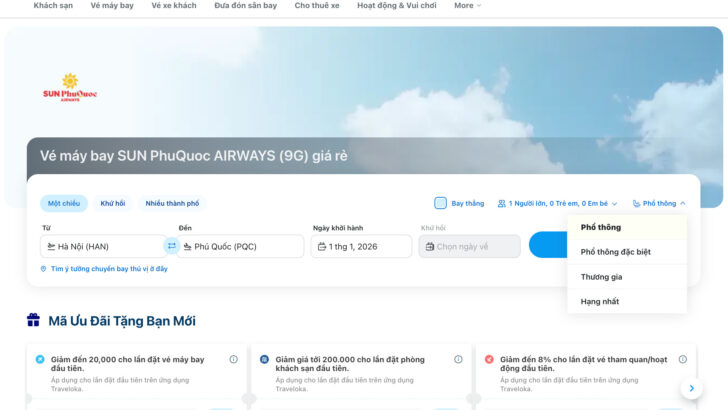Screen dimensions: 728x410
Task: Click the SUN PhuQuoc Airways logo
Action: (70, 87)
